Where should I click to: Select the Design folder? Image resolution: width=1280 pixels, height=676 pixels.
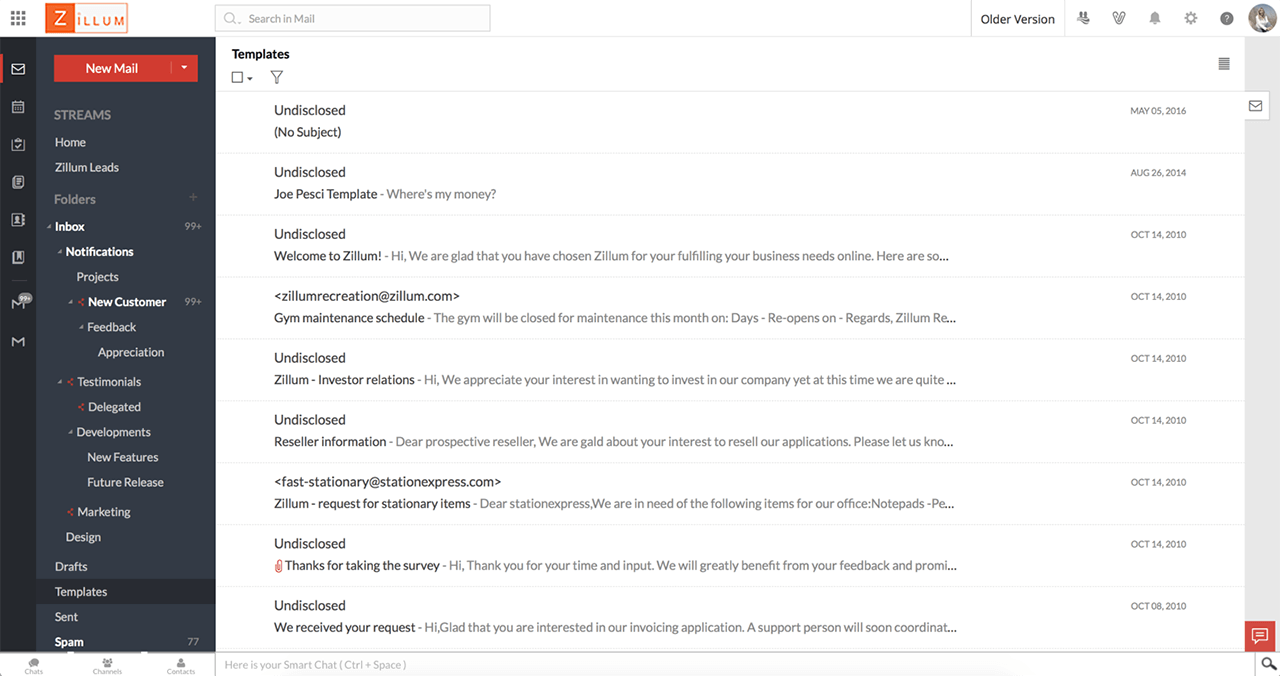click(83, 537)
